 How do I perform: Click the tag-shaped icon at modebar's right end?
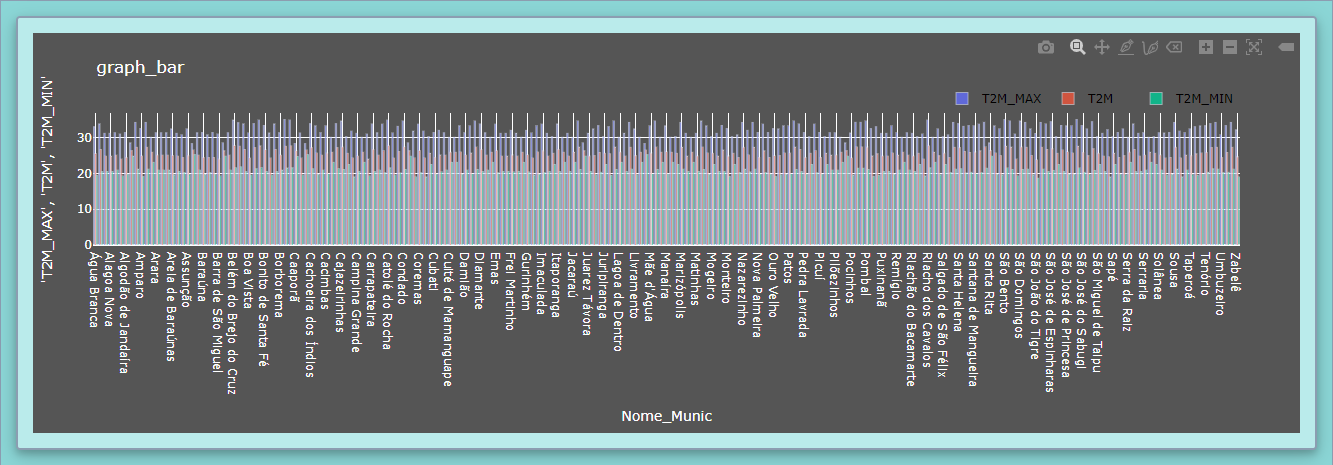(x=1286, y=47)
